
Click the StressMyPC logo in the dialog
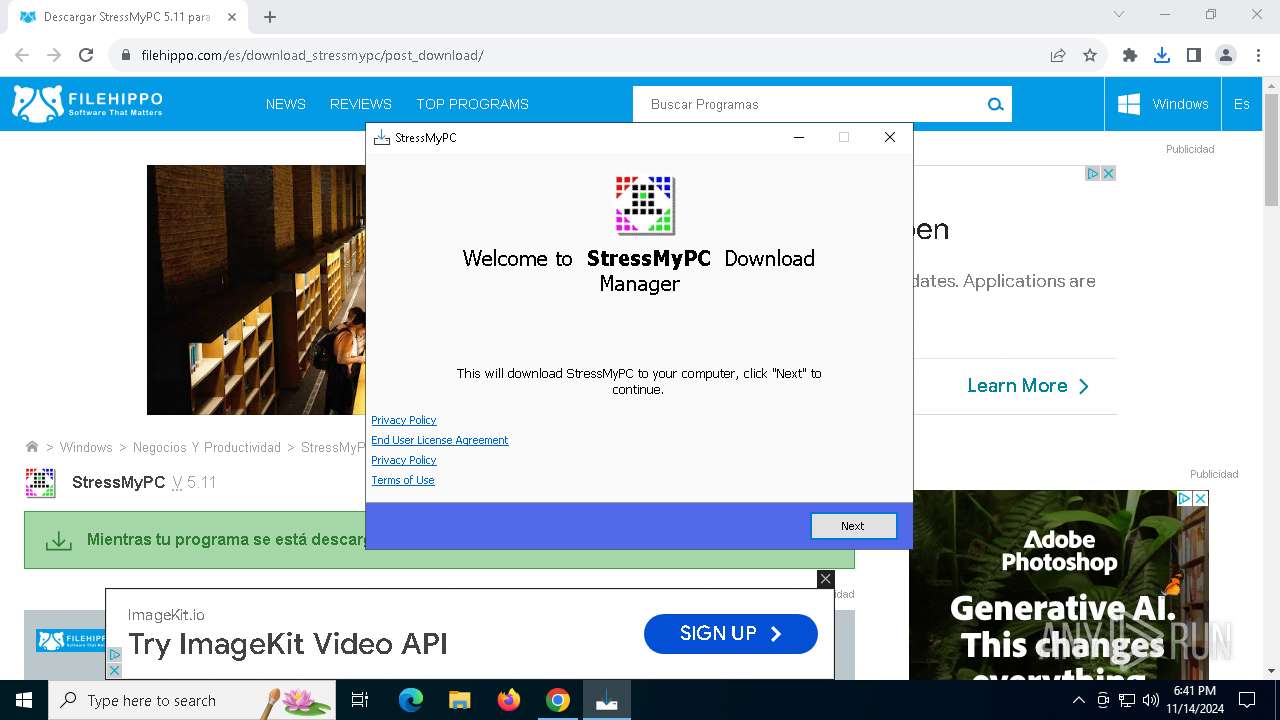(x=645, y=205)
